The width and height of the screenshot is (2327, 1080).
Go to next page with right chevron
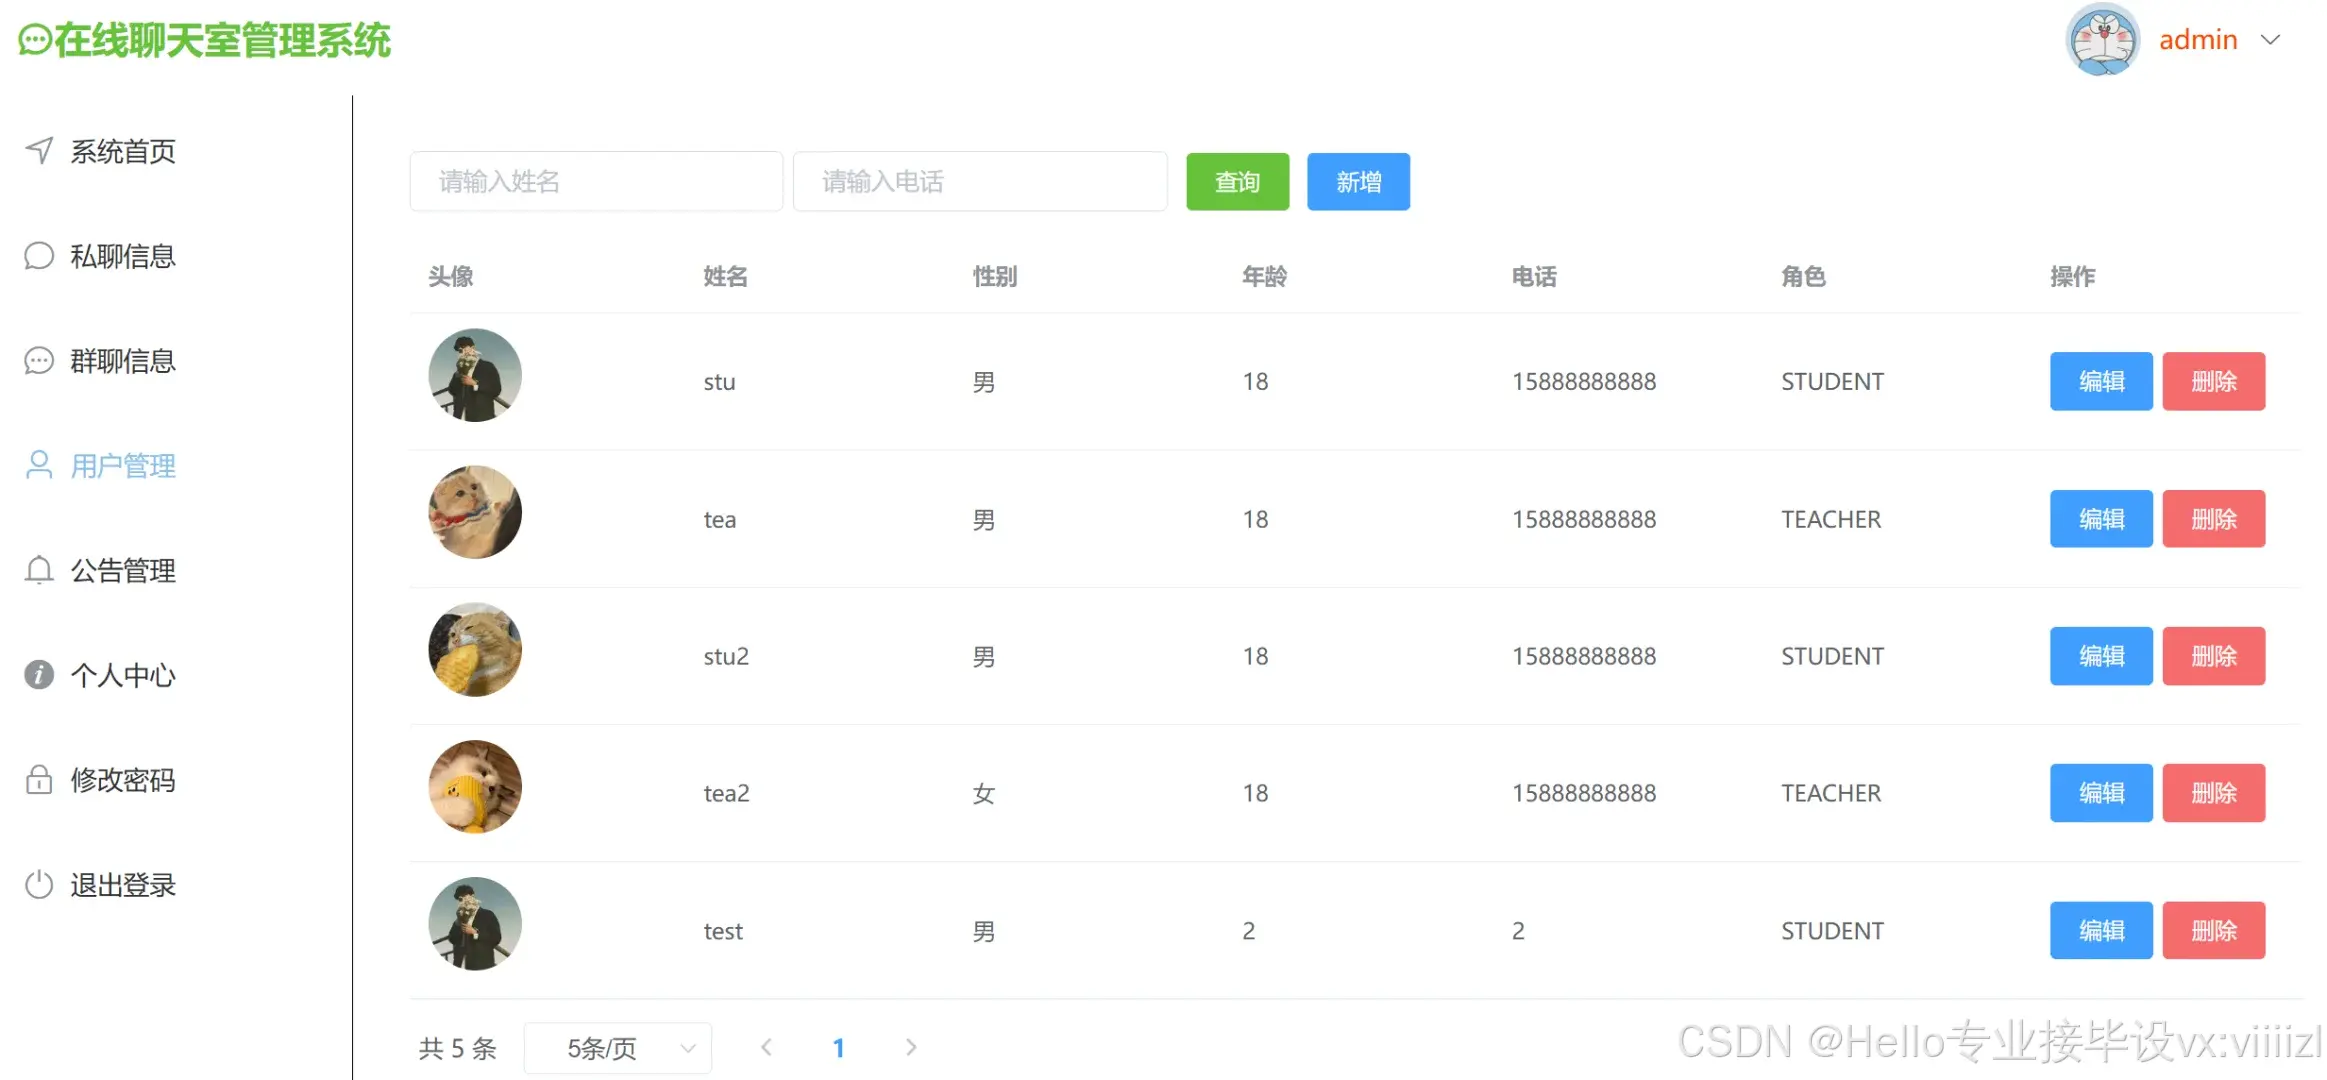point(910,1047)
